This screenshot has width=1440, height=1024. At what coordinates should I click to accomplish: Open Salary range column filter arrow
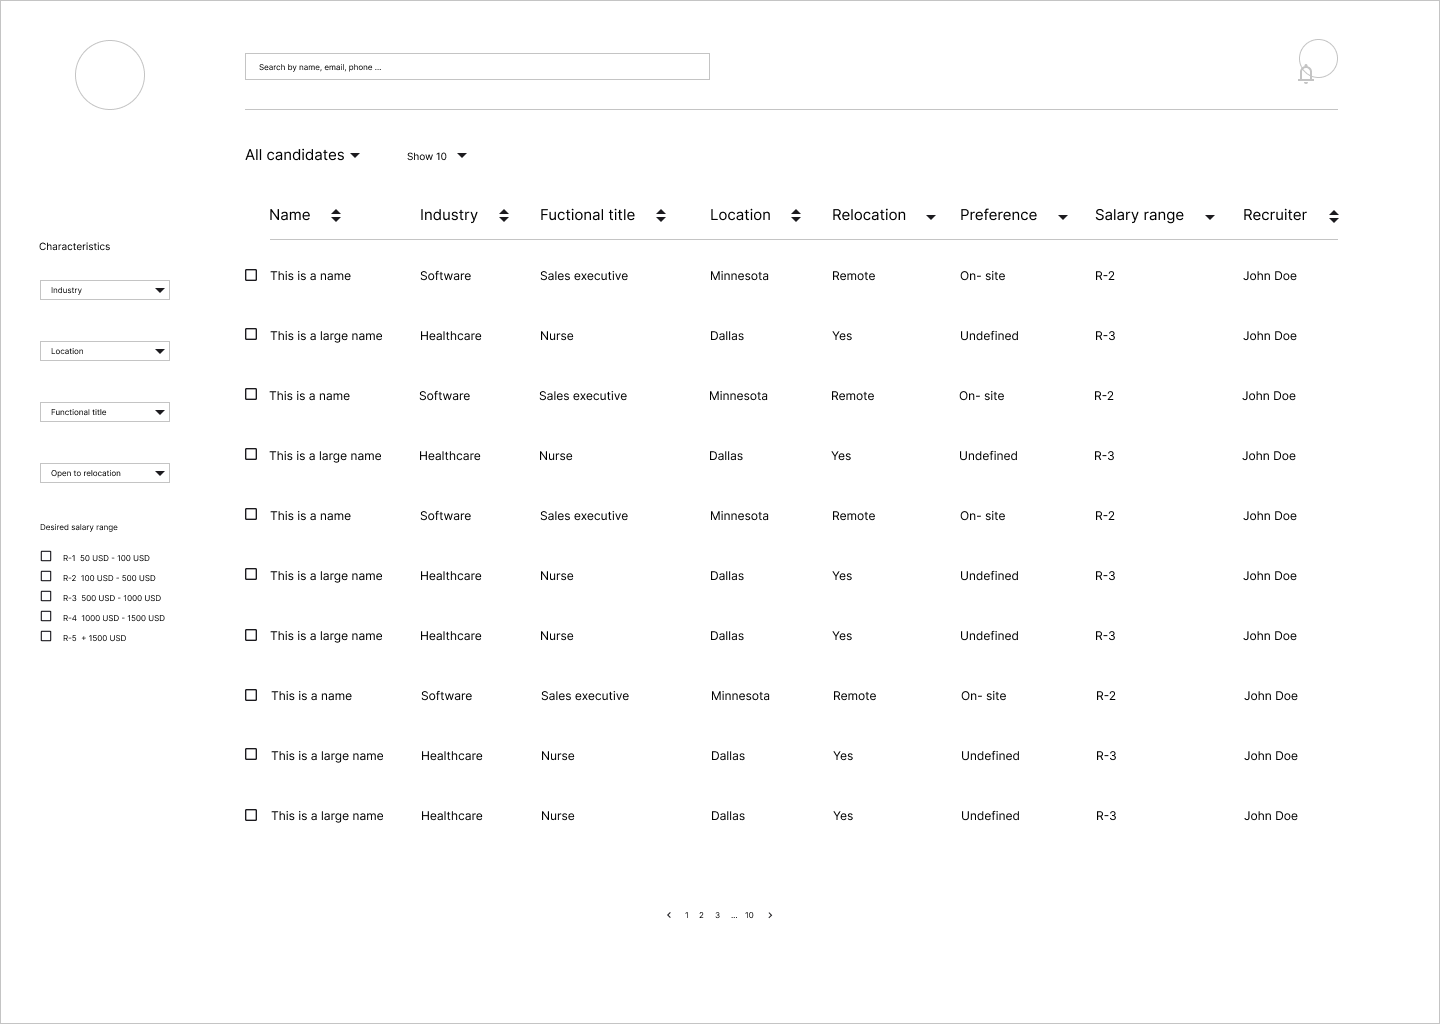point(1210,217)
